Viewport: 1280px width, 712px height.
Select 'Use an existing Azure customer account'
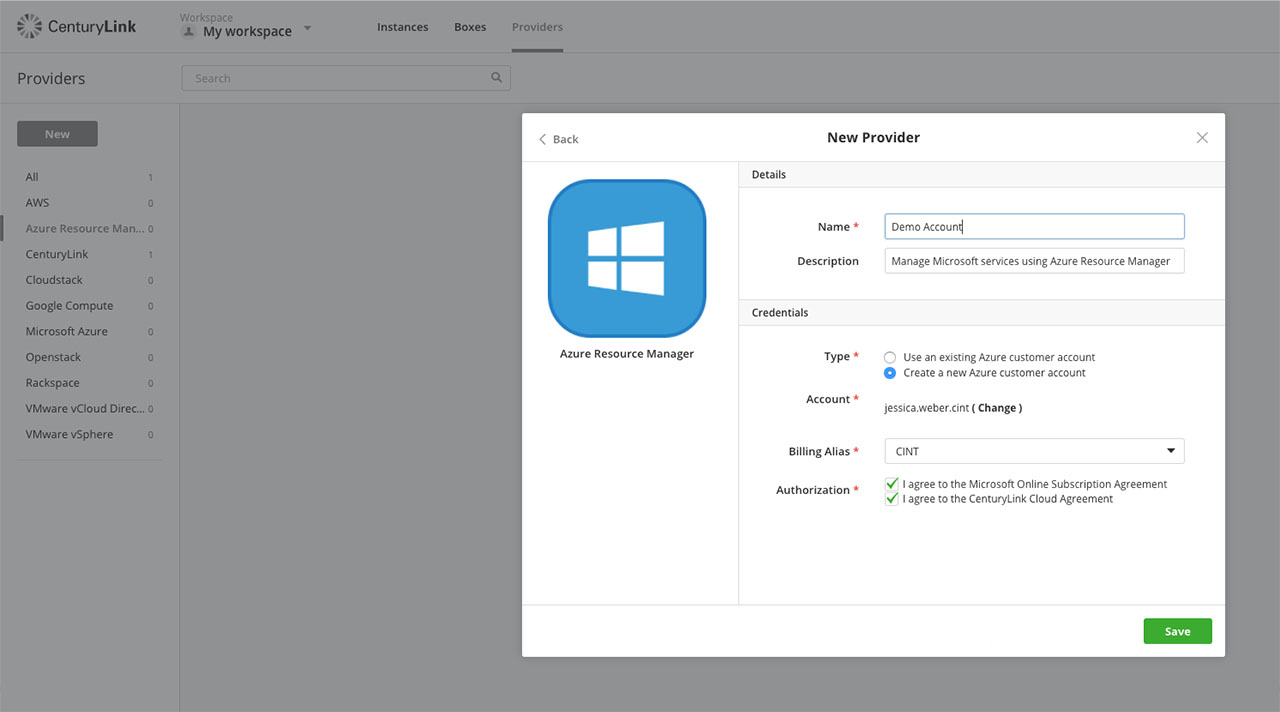tap(890, 357)
